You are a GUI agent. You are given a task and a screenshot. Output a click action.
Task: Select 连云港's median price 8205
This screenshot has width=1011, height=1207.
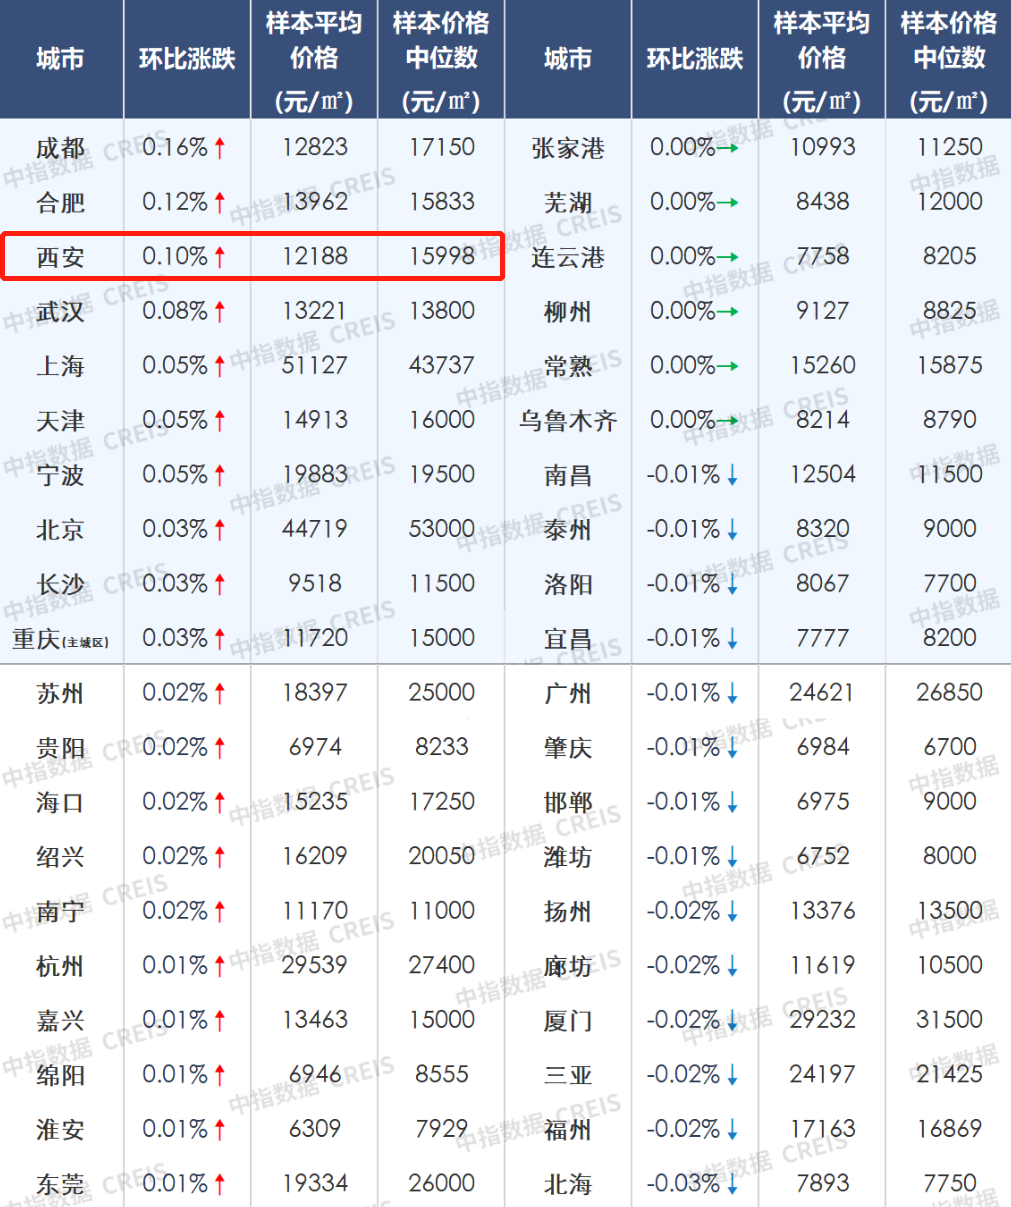(950, 256)
